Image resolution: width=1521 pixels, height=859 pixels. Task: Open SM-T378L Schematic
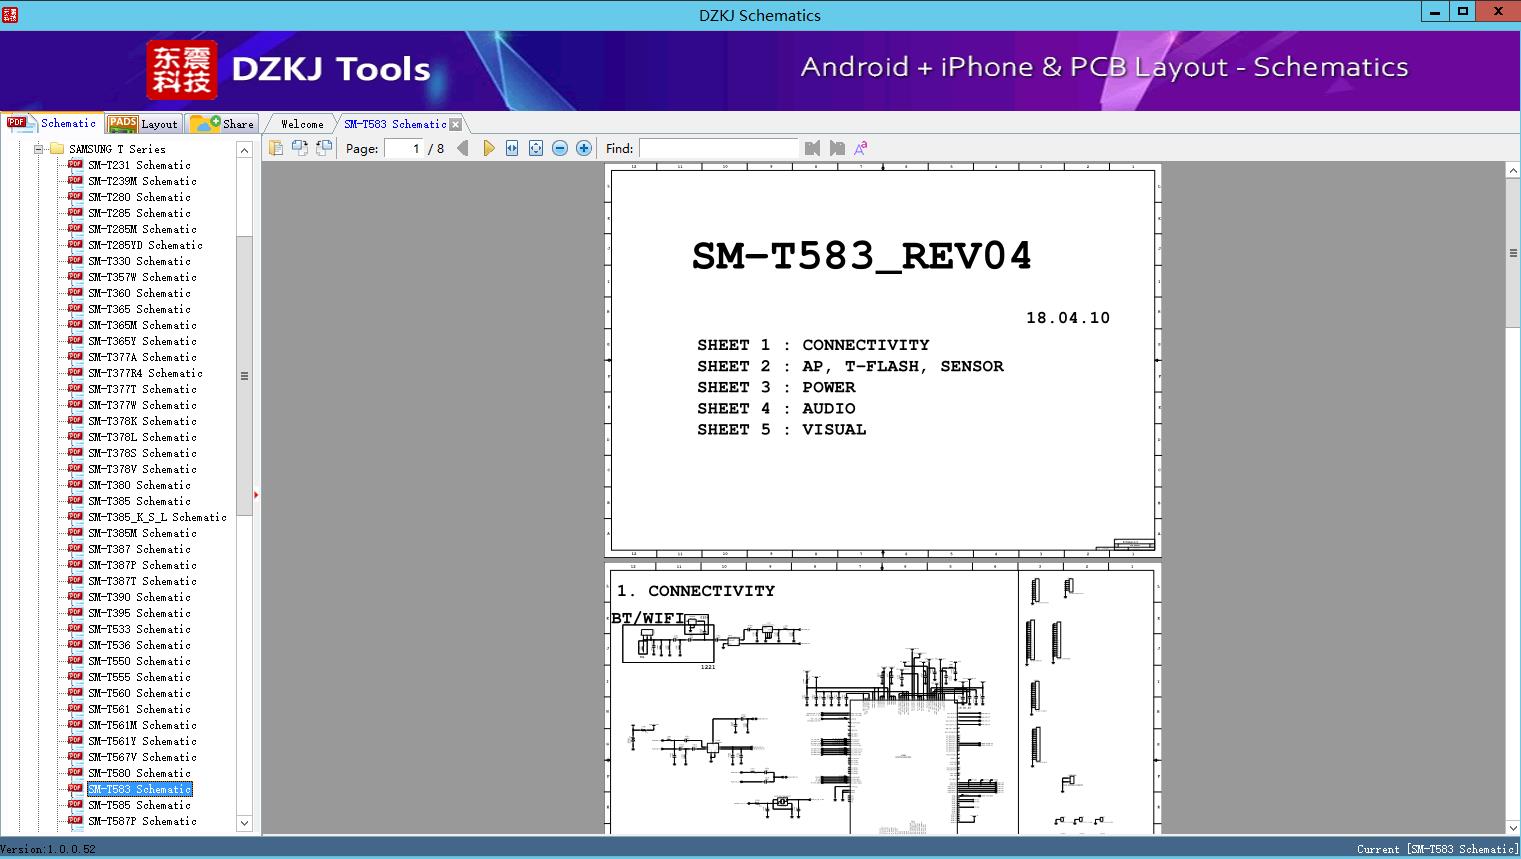click(x=142, y=437)
